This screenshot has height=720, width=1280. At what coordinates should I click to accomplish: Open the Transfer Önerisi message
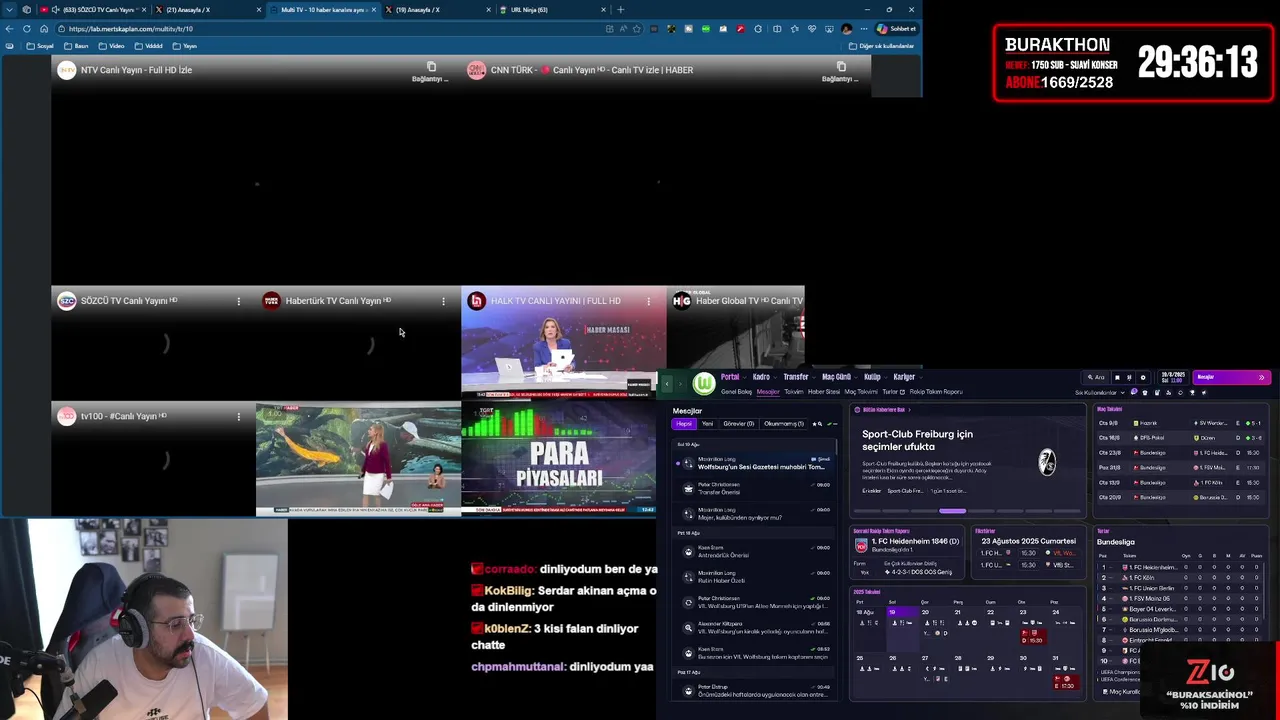[754, 488]
